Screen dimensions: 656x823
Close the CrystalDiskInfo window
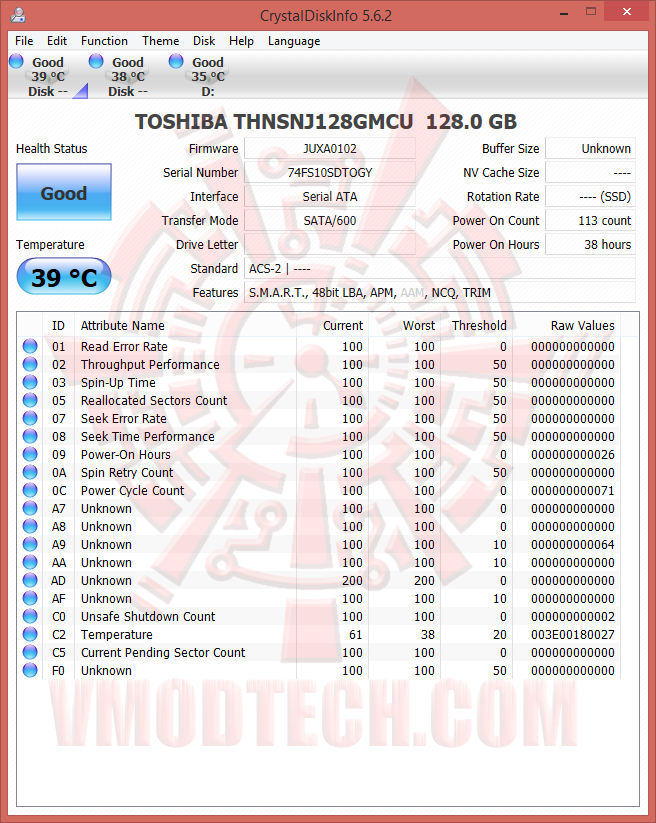(627, 12)
